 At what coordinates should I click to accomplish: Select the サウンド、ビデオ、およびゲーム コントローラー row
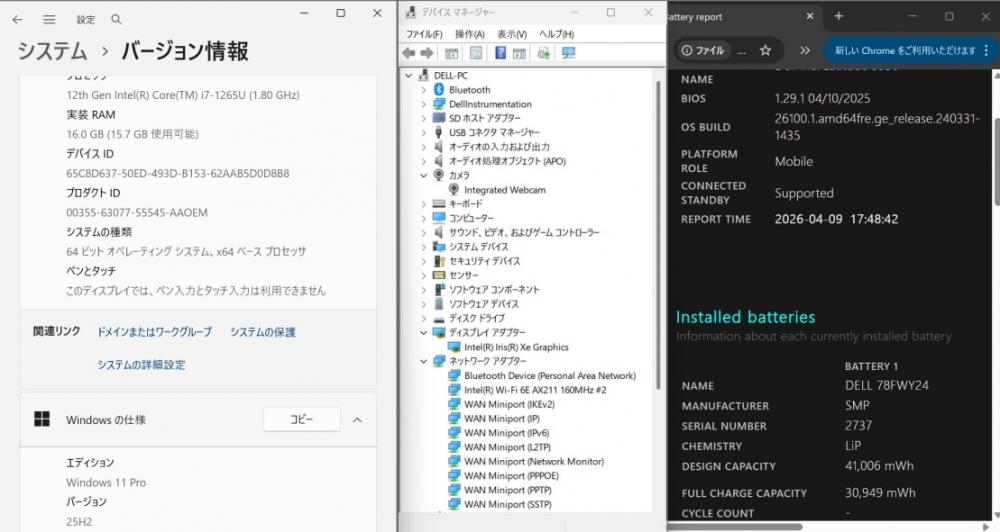pyautogui.click(x=524, y=232)
